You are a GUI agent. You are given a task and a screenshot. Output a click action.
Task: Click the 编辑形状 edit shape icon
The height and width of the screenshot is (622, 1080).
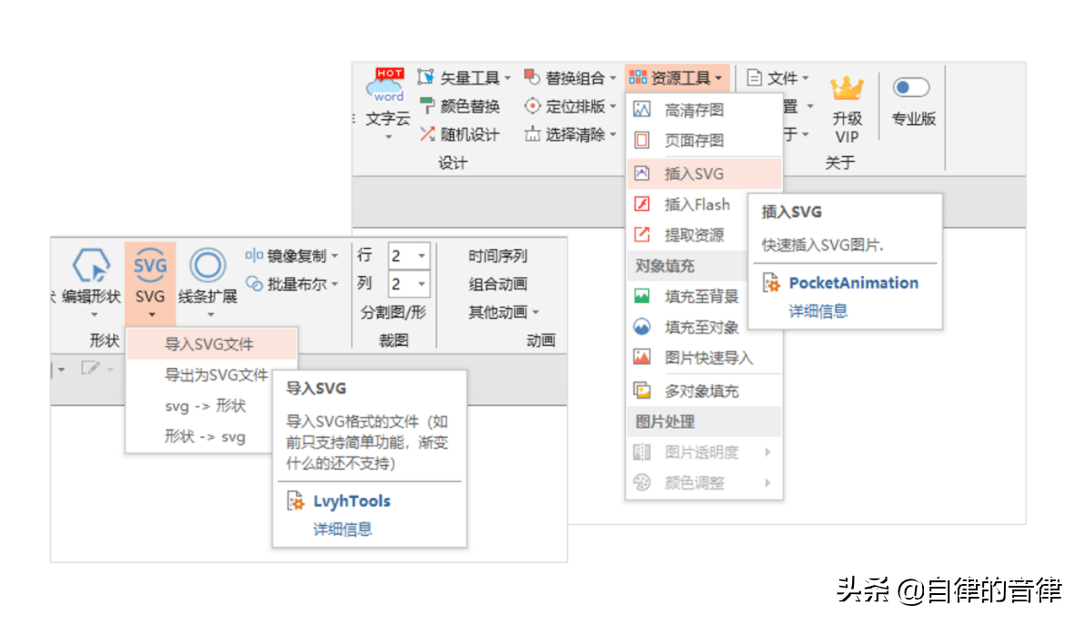click(x=91, y=265)
